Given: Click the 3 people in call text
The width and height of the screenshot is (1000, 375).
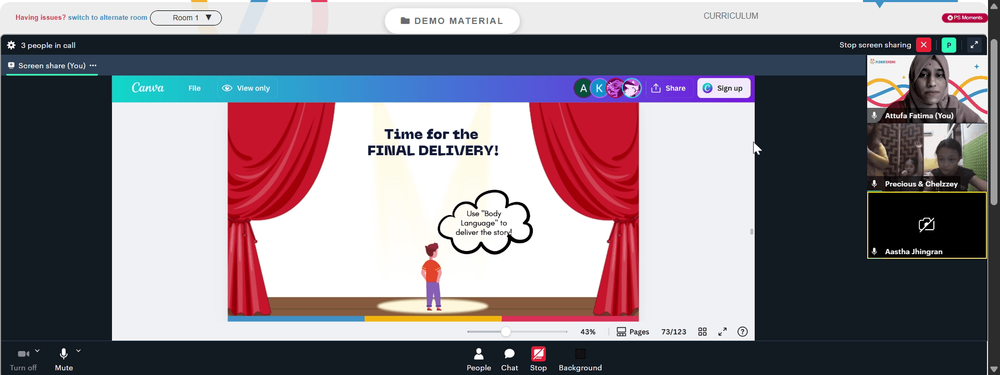Looking at the screenshot, I should point(48,45).
